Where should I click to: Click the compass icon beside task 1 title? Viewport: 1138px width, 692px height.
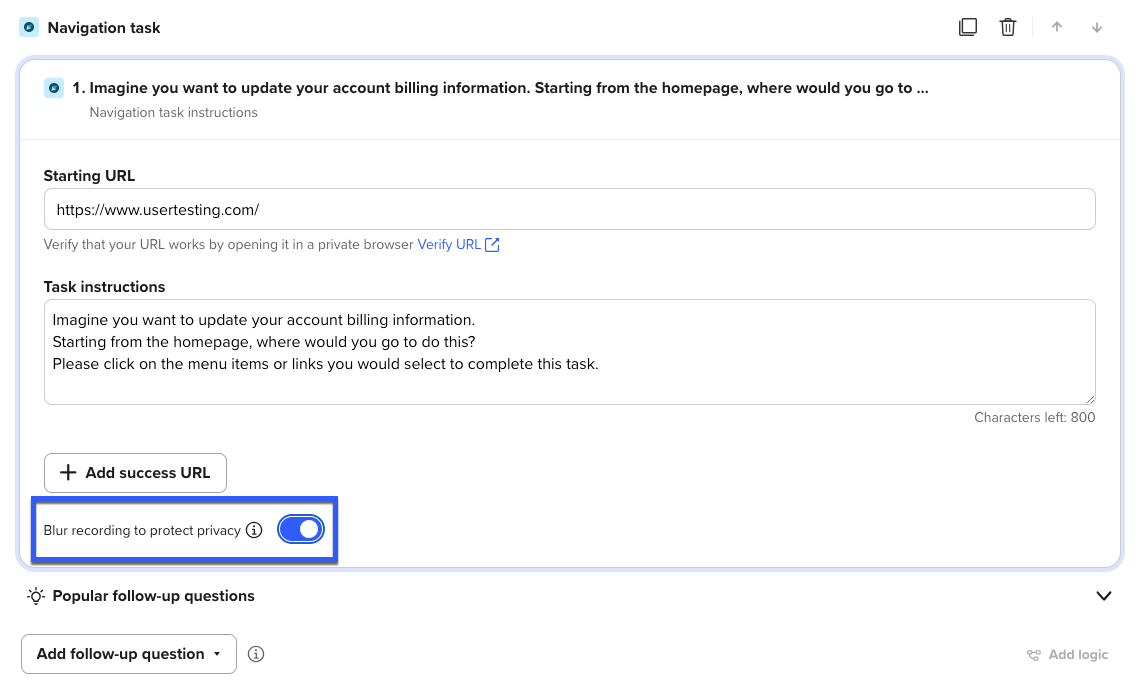(54, 88)
